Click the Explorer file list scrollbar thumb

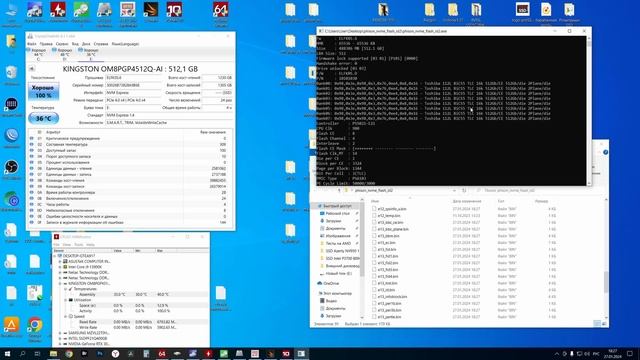coord(606,281)
